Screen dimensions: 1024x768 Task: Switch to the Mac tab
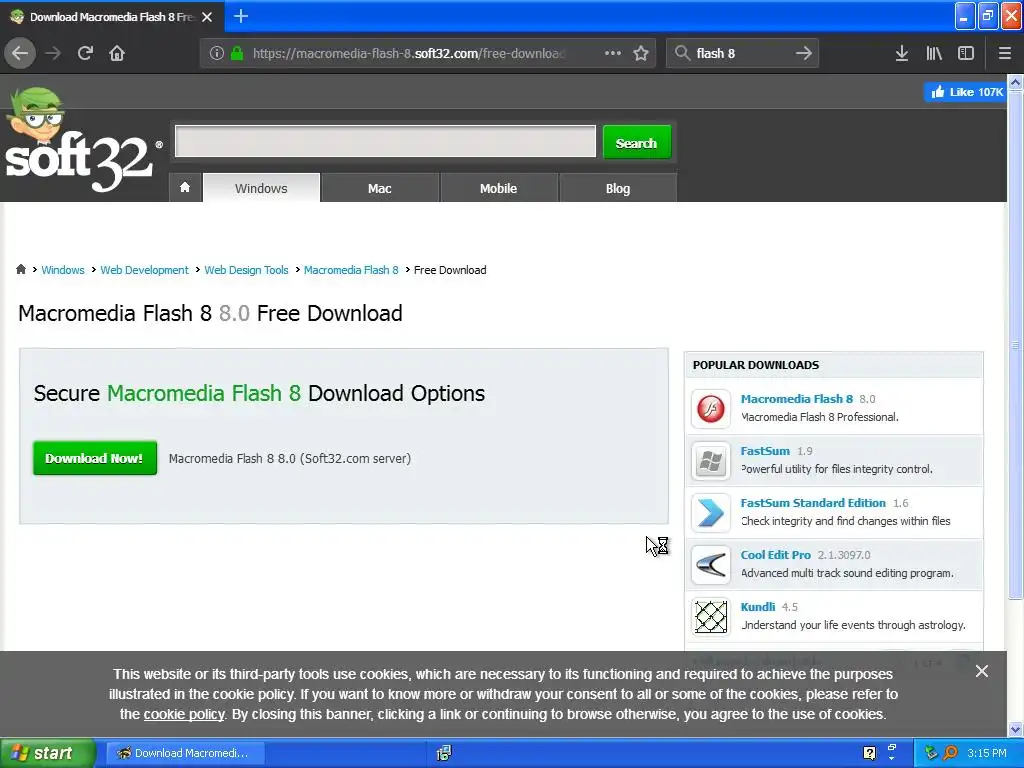pos(379,188)
